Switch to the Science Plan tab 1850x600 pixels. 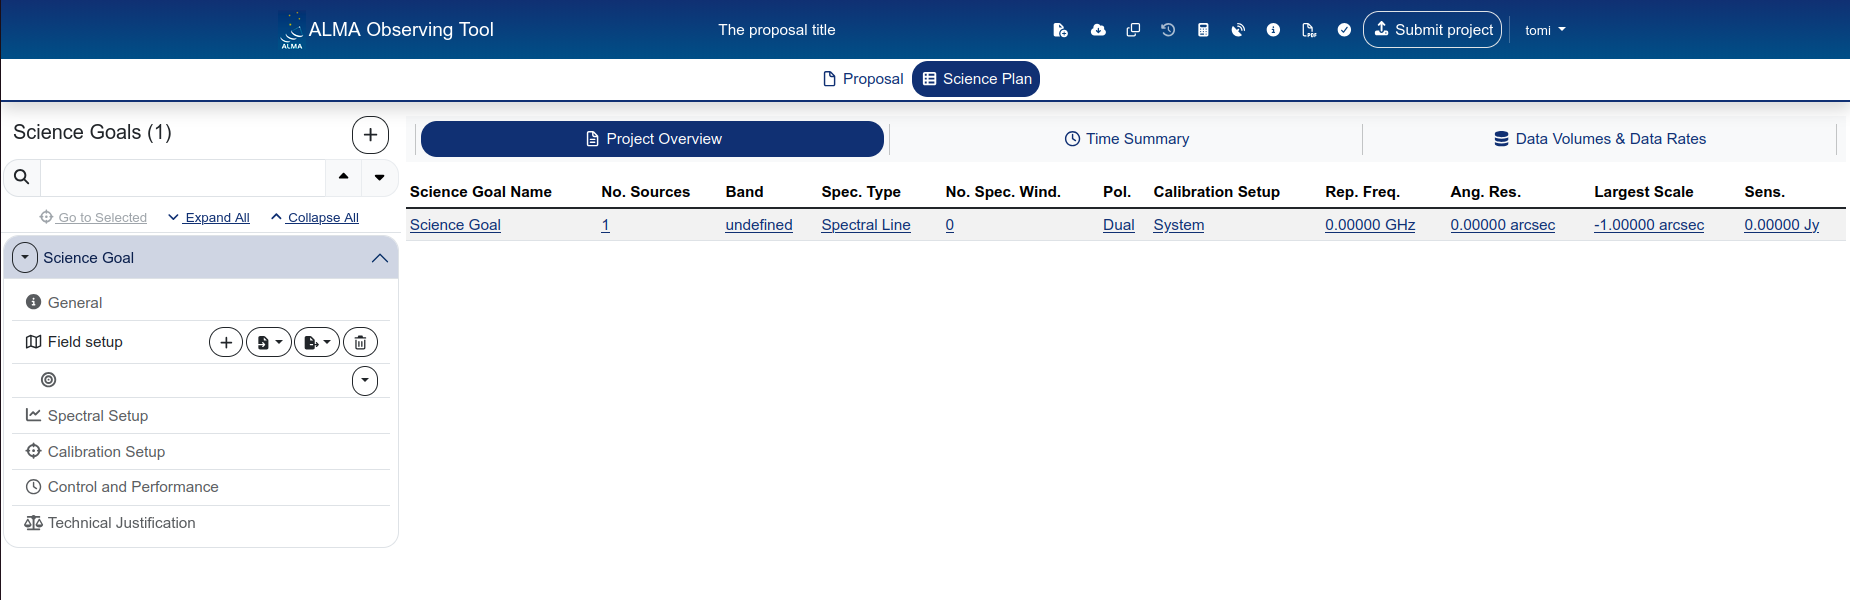(x=976, y=79)
